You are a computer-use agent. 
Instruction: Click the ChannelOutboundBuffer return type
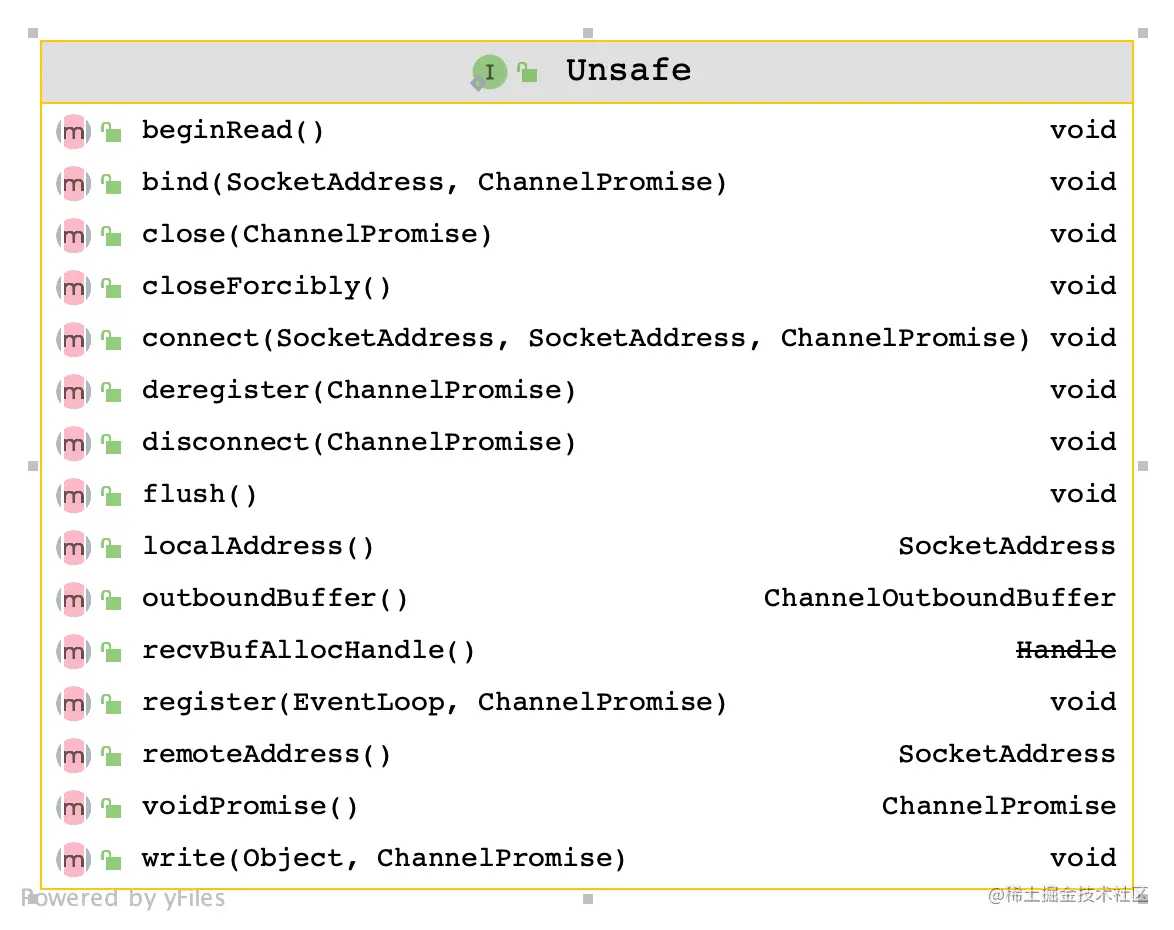point(939,599)
